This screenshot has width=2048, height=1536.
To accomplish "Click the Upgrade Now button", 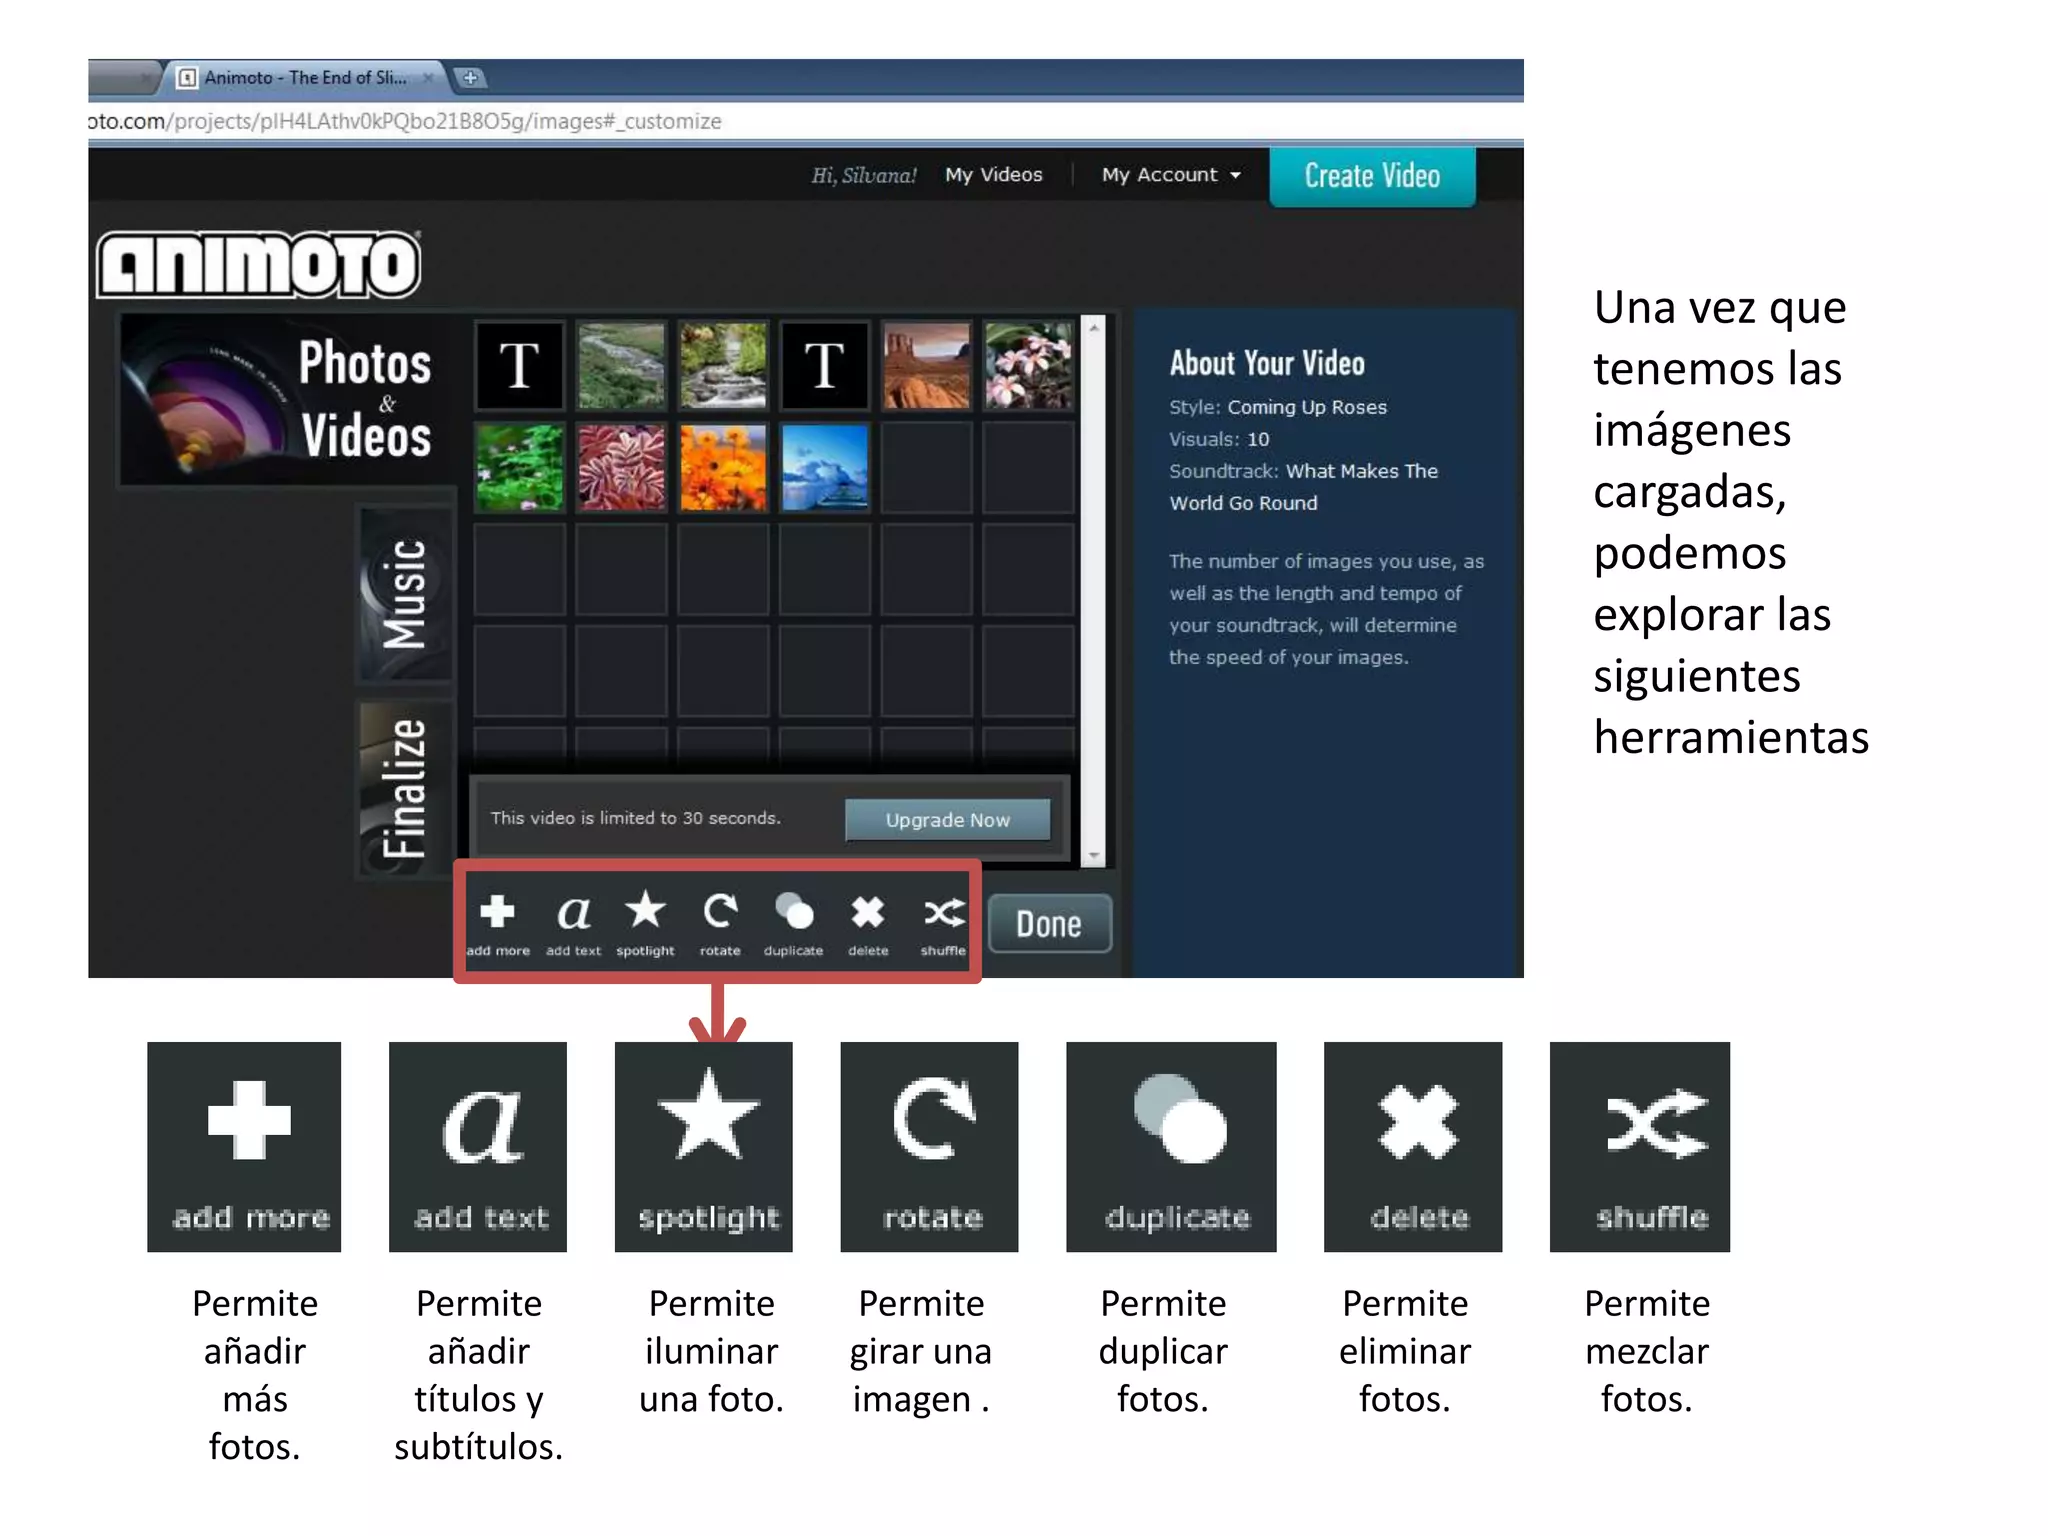I will point(947,820).
